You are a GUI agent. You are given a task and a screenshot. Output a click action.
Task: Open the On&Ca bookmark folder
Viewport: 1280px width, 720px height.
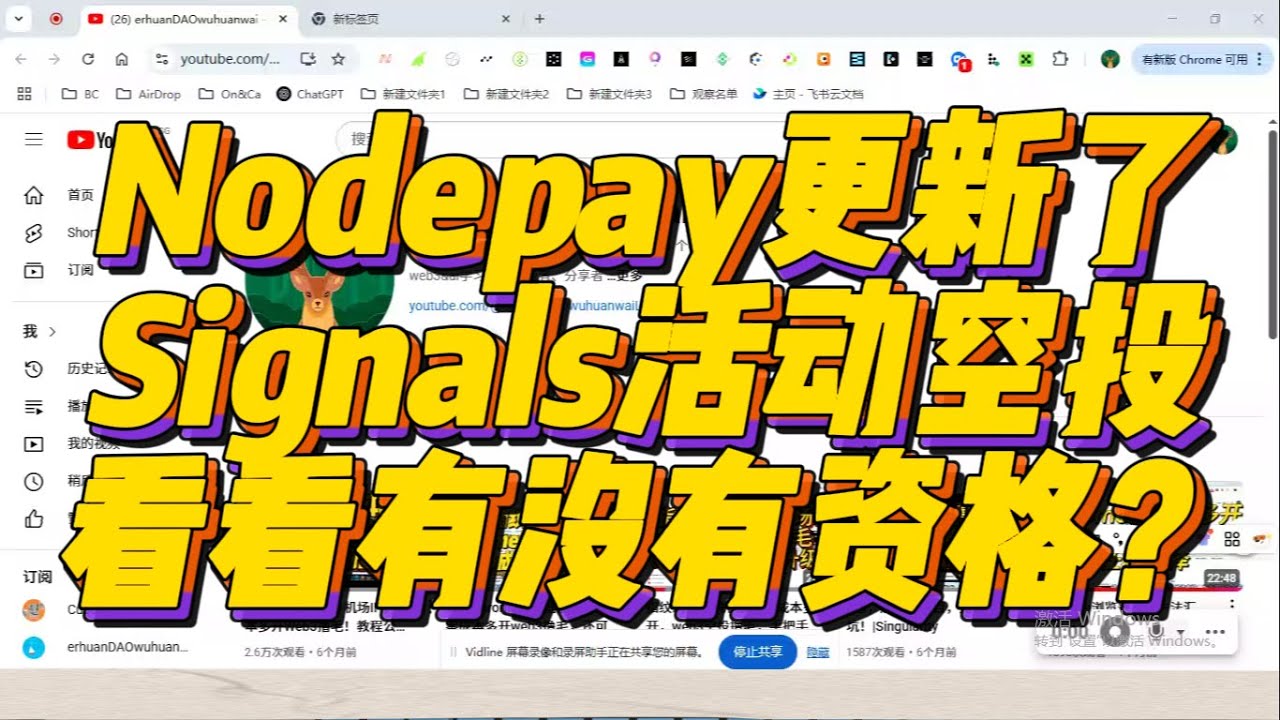click(230, 94)
